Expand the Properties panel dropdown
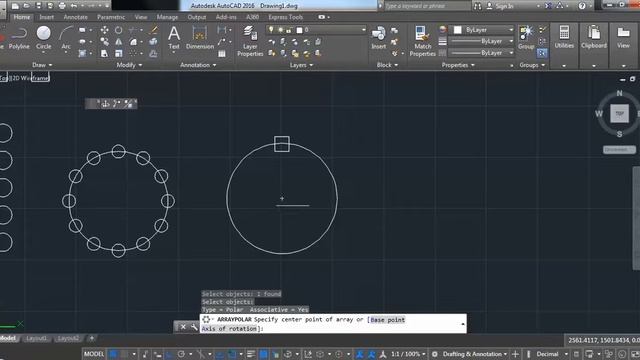This screenshot has height=360, width=640. click(458, 65)
